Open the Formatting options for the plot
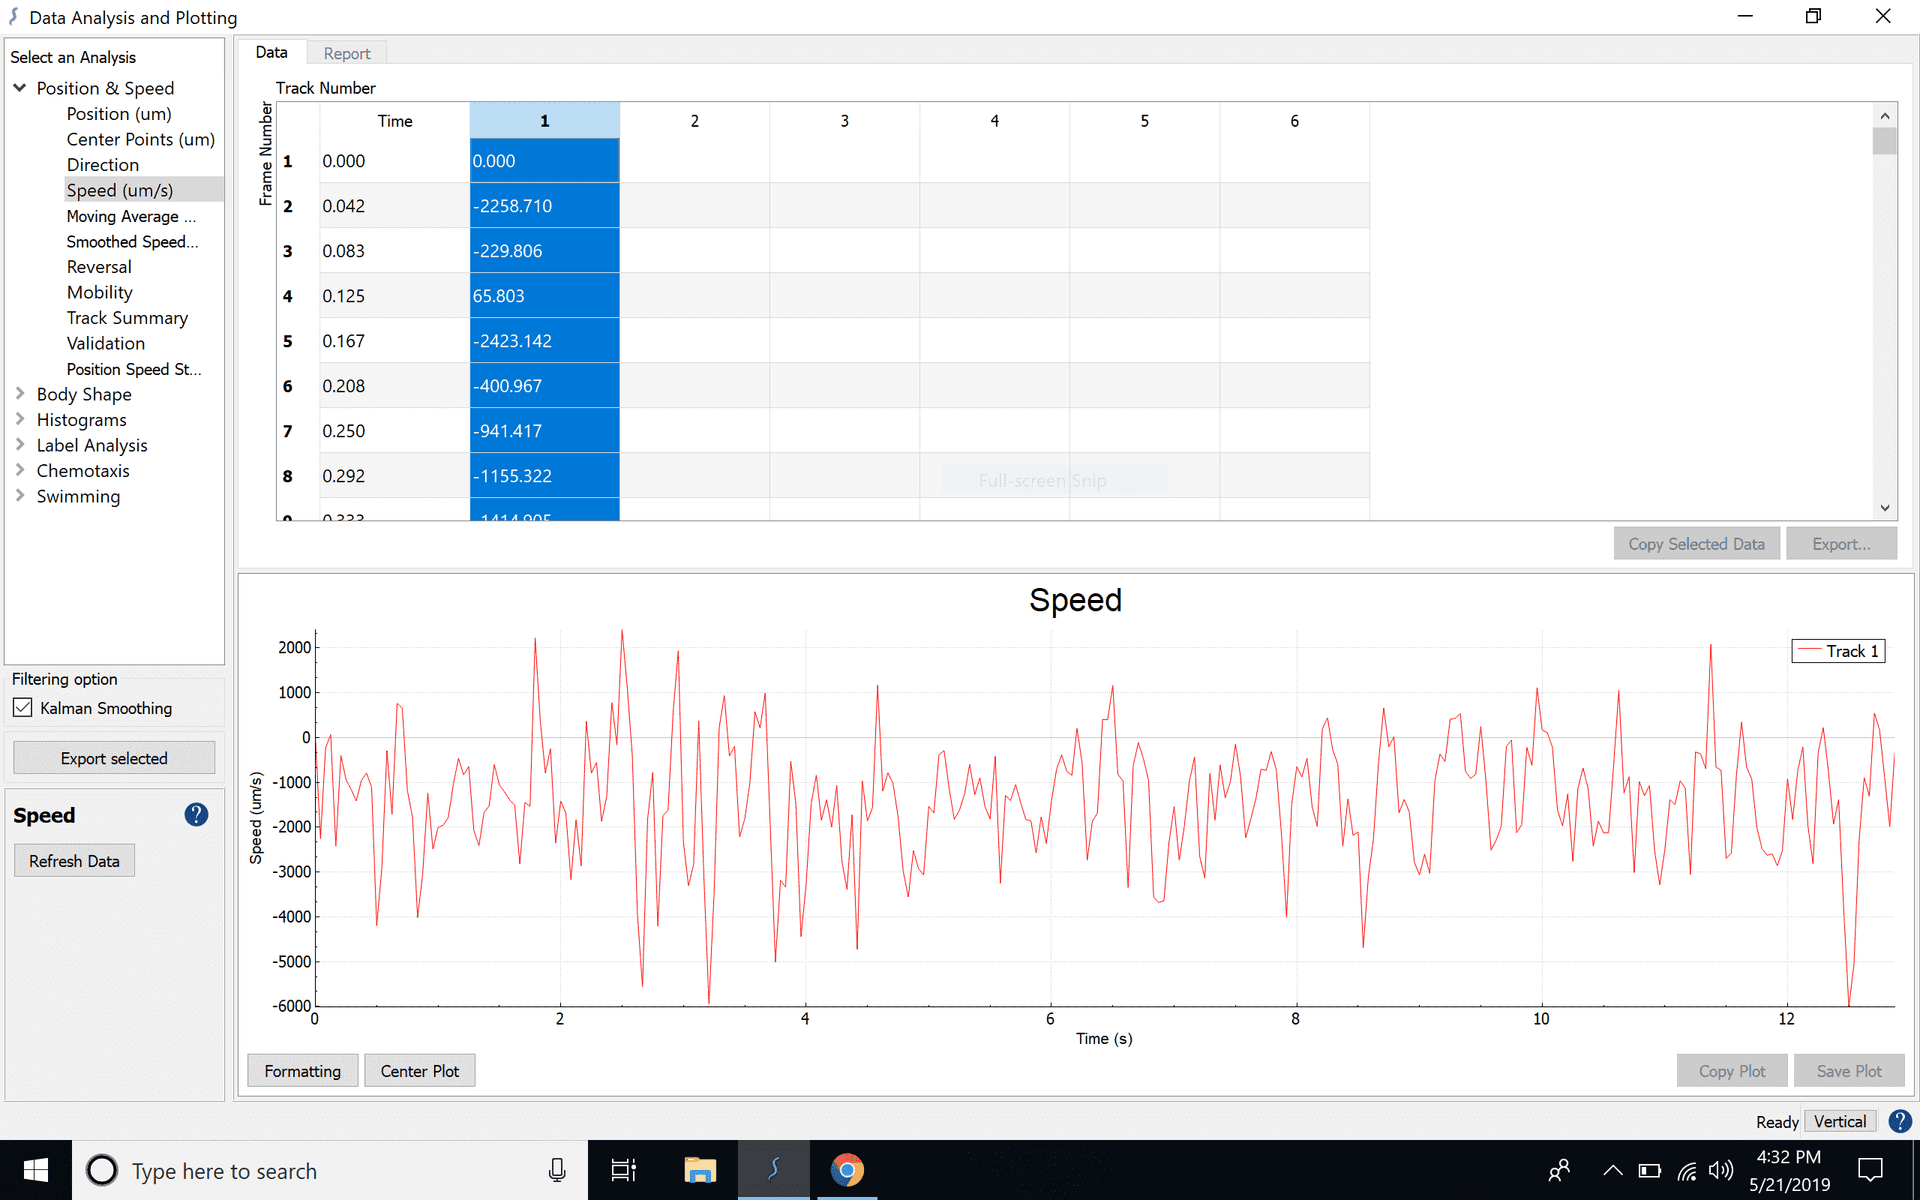The image size is (1920, 1200). point(302,1071)
